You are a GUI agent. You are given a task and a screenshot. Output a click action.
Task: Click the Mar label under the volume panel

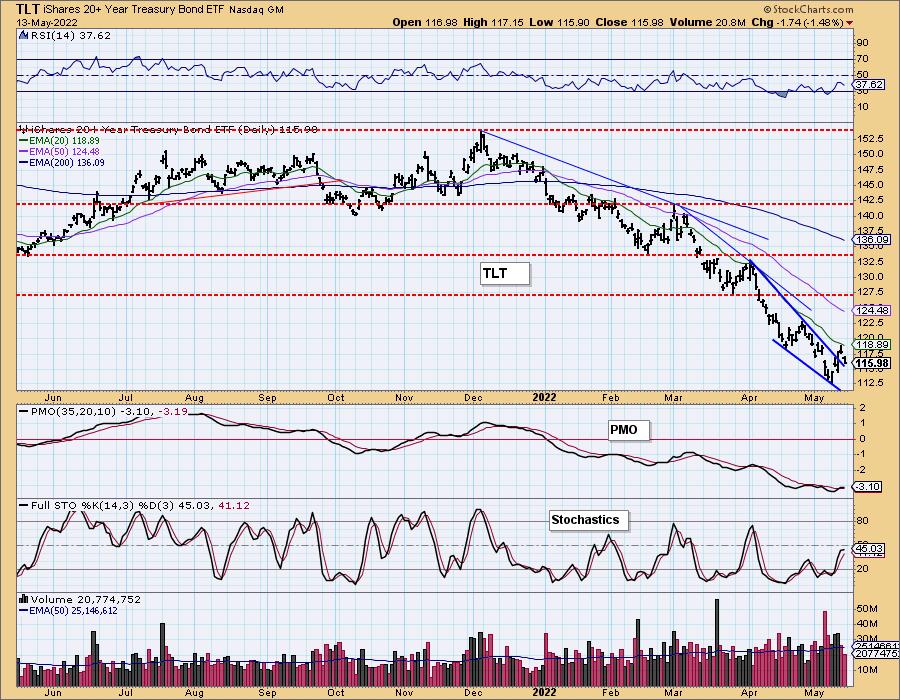673,693
